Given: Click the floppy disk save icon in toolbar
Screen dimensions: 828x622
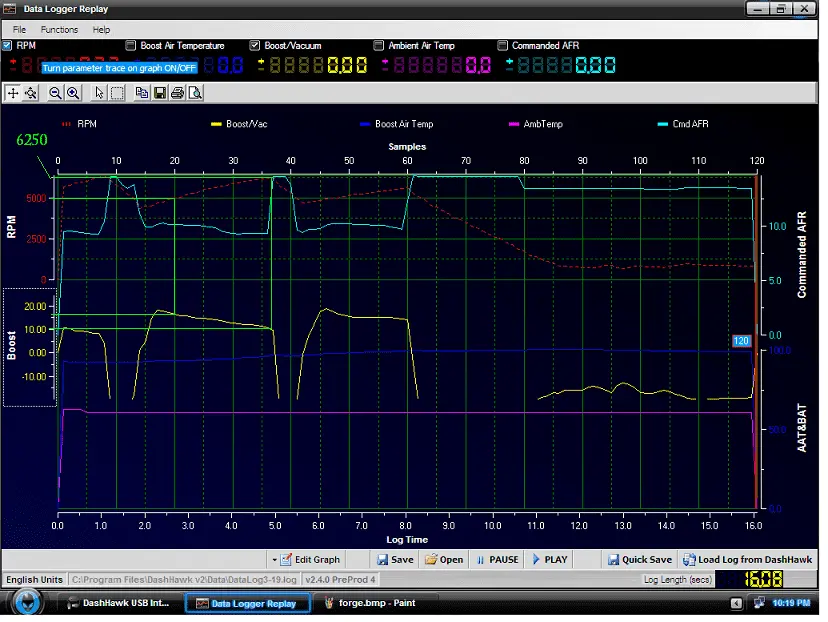Looking at the screenshot, I should [x=160, y=93].
